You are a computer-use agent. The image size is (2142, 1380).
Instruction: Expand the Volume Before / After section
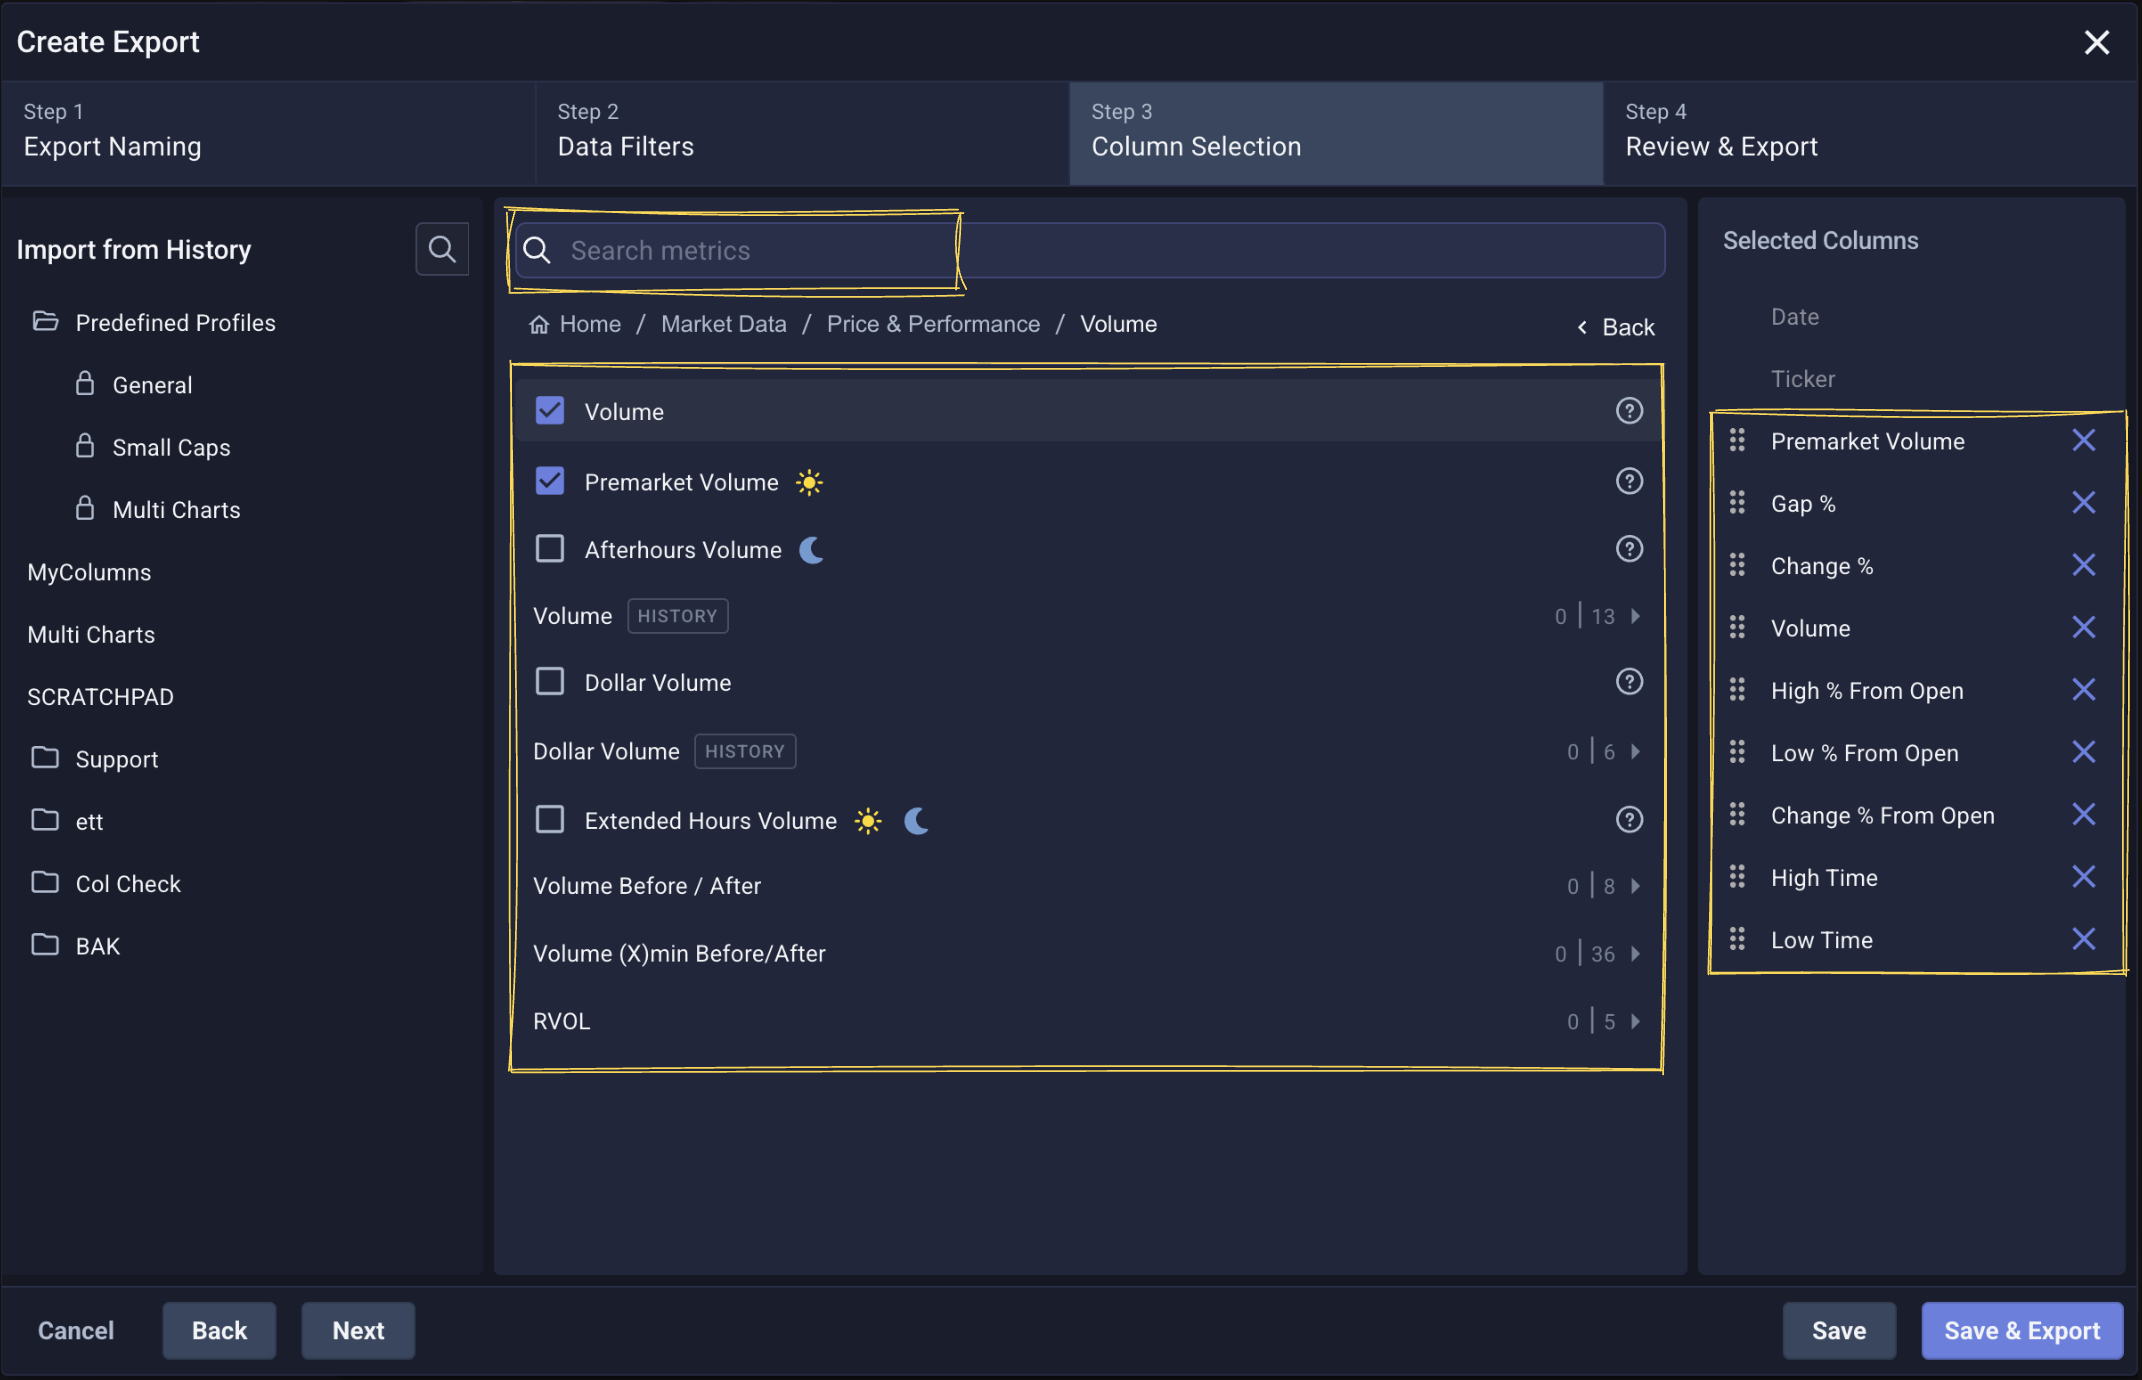tap(1636, 885)
